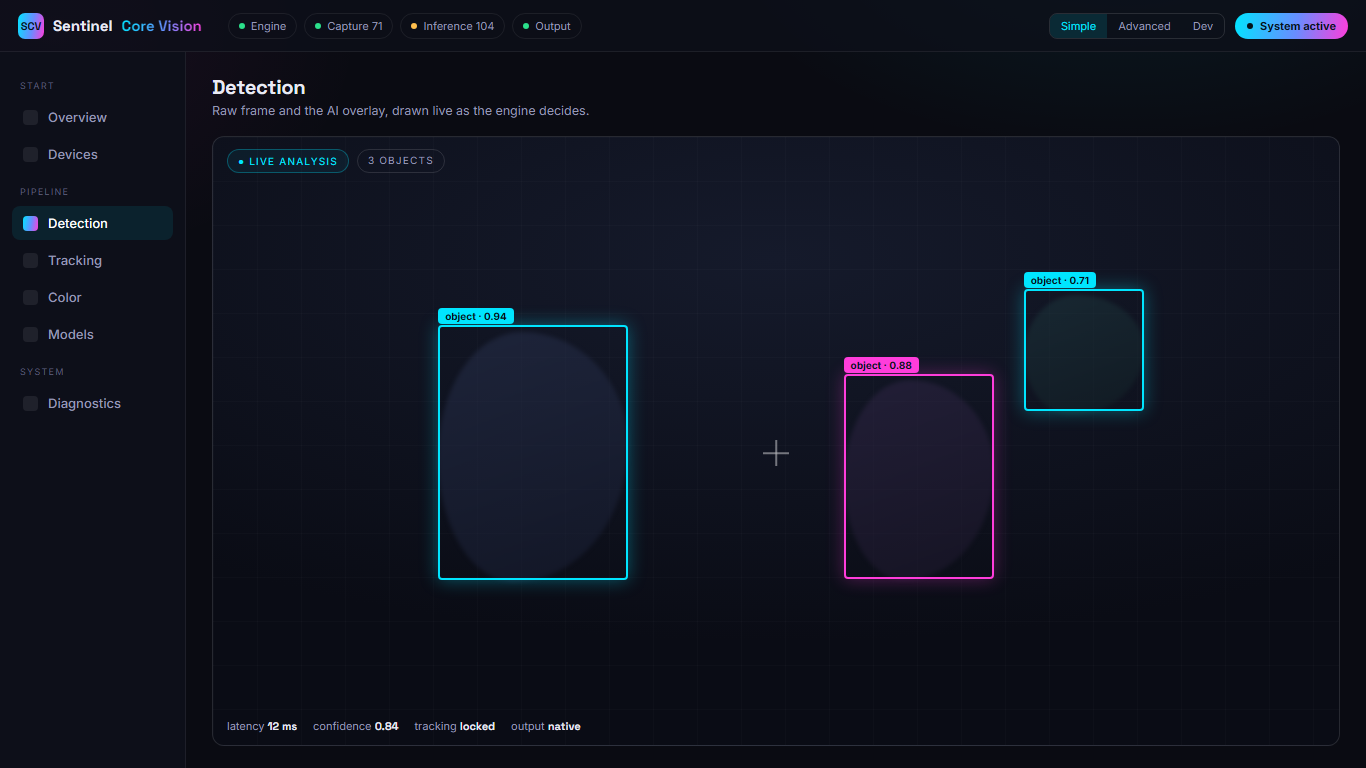Click the center crosshair marker
Image resolution: width=1366 pixels, height=768 pixels.
point(776,453)
